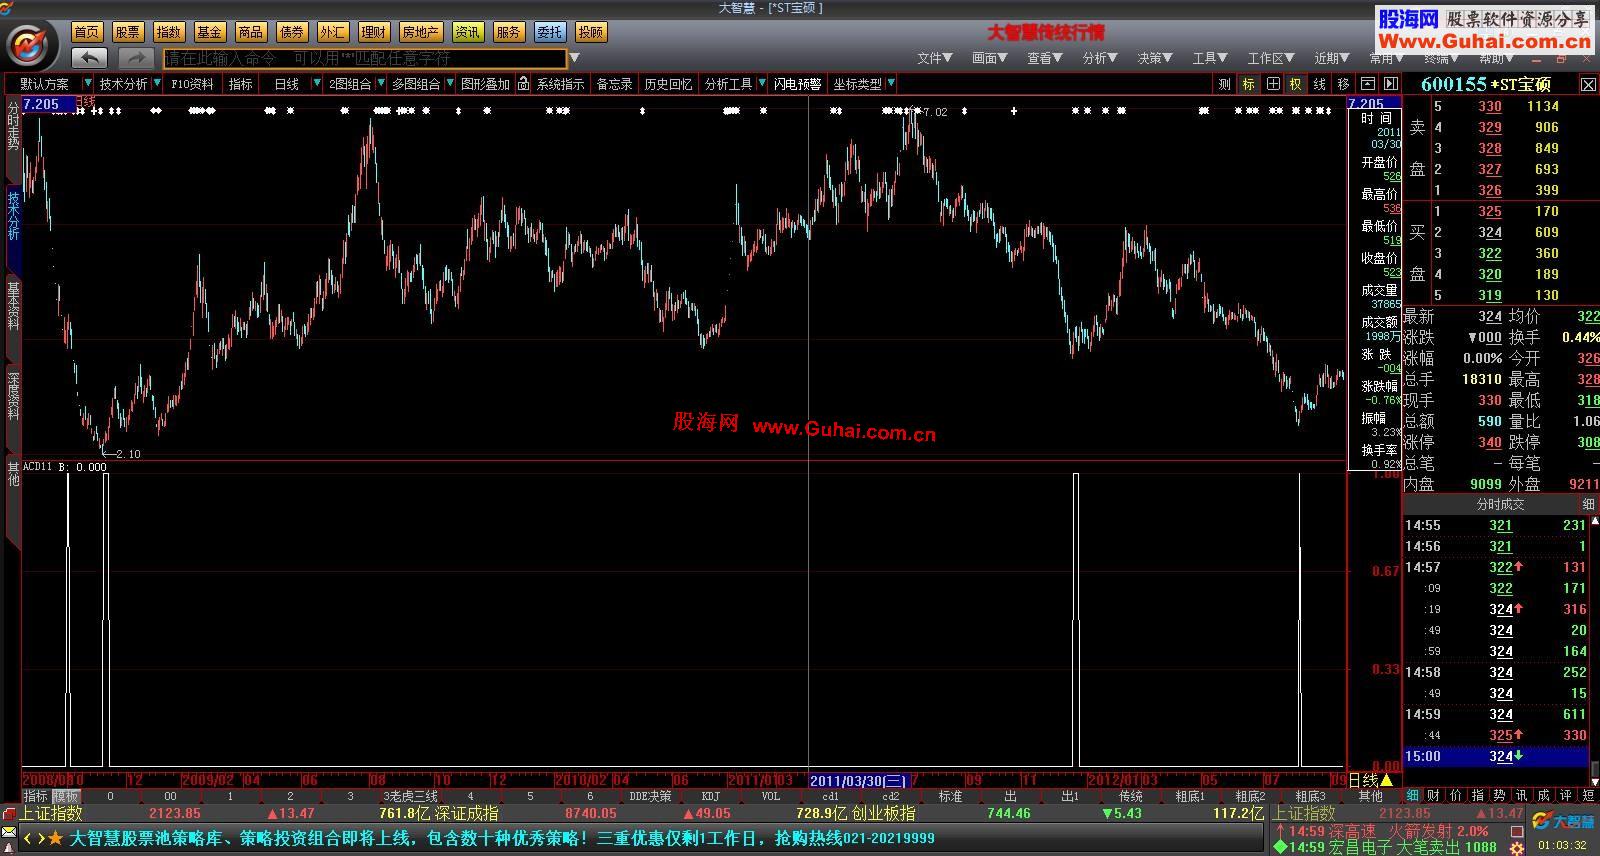1600x856 pixels.
Task: Open the 日线 period dropdown arrow
Action: tap(317, 84)
